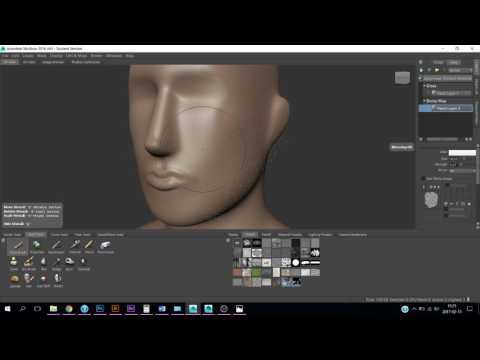Click the Layers panel horizontal scrollbar
Screen dimensions: 480x360
[x=442, y=139]
